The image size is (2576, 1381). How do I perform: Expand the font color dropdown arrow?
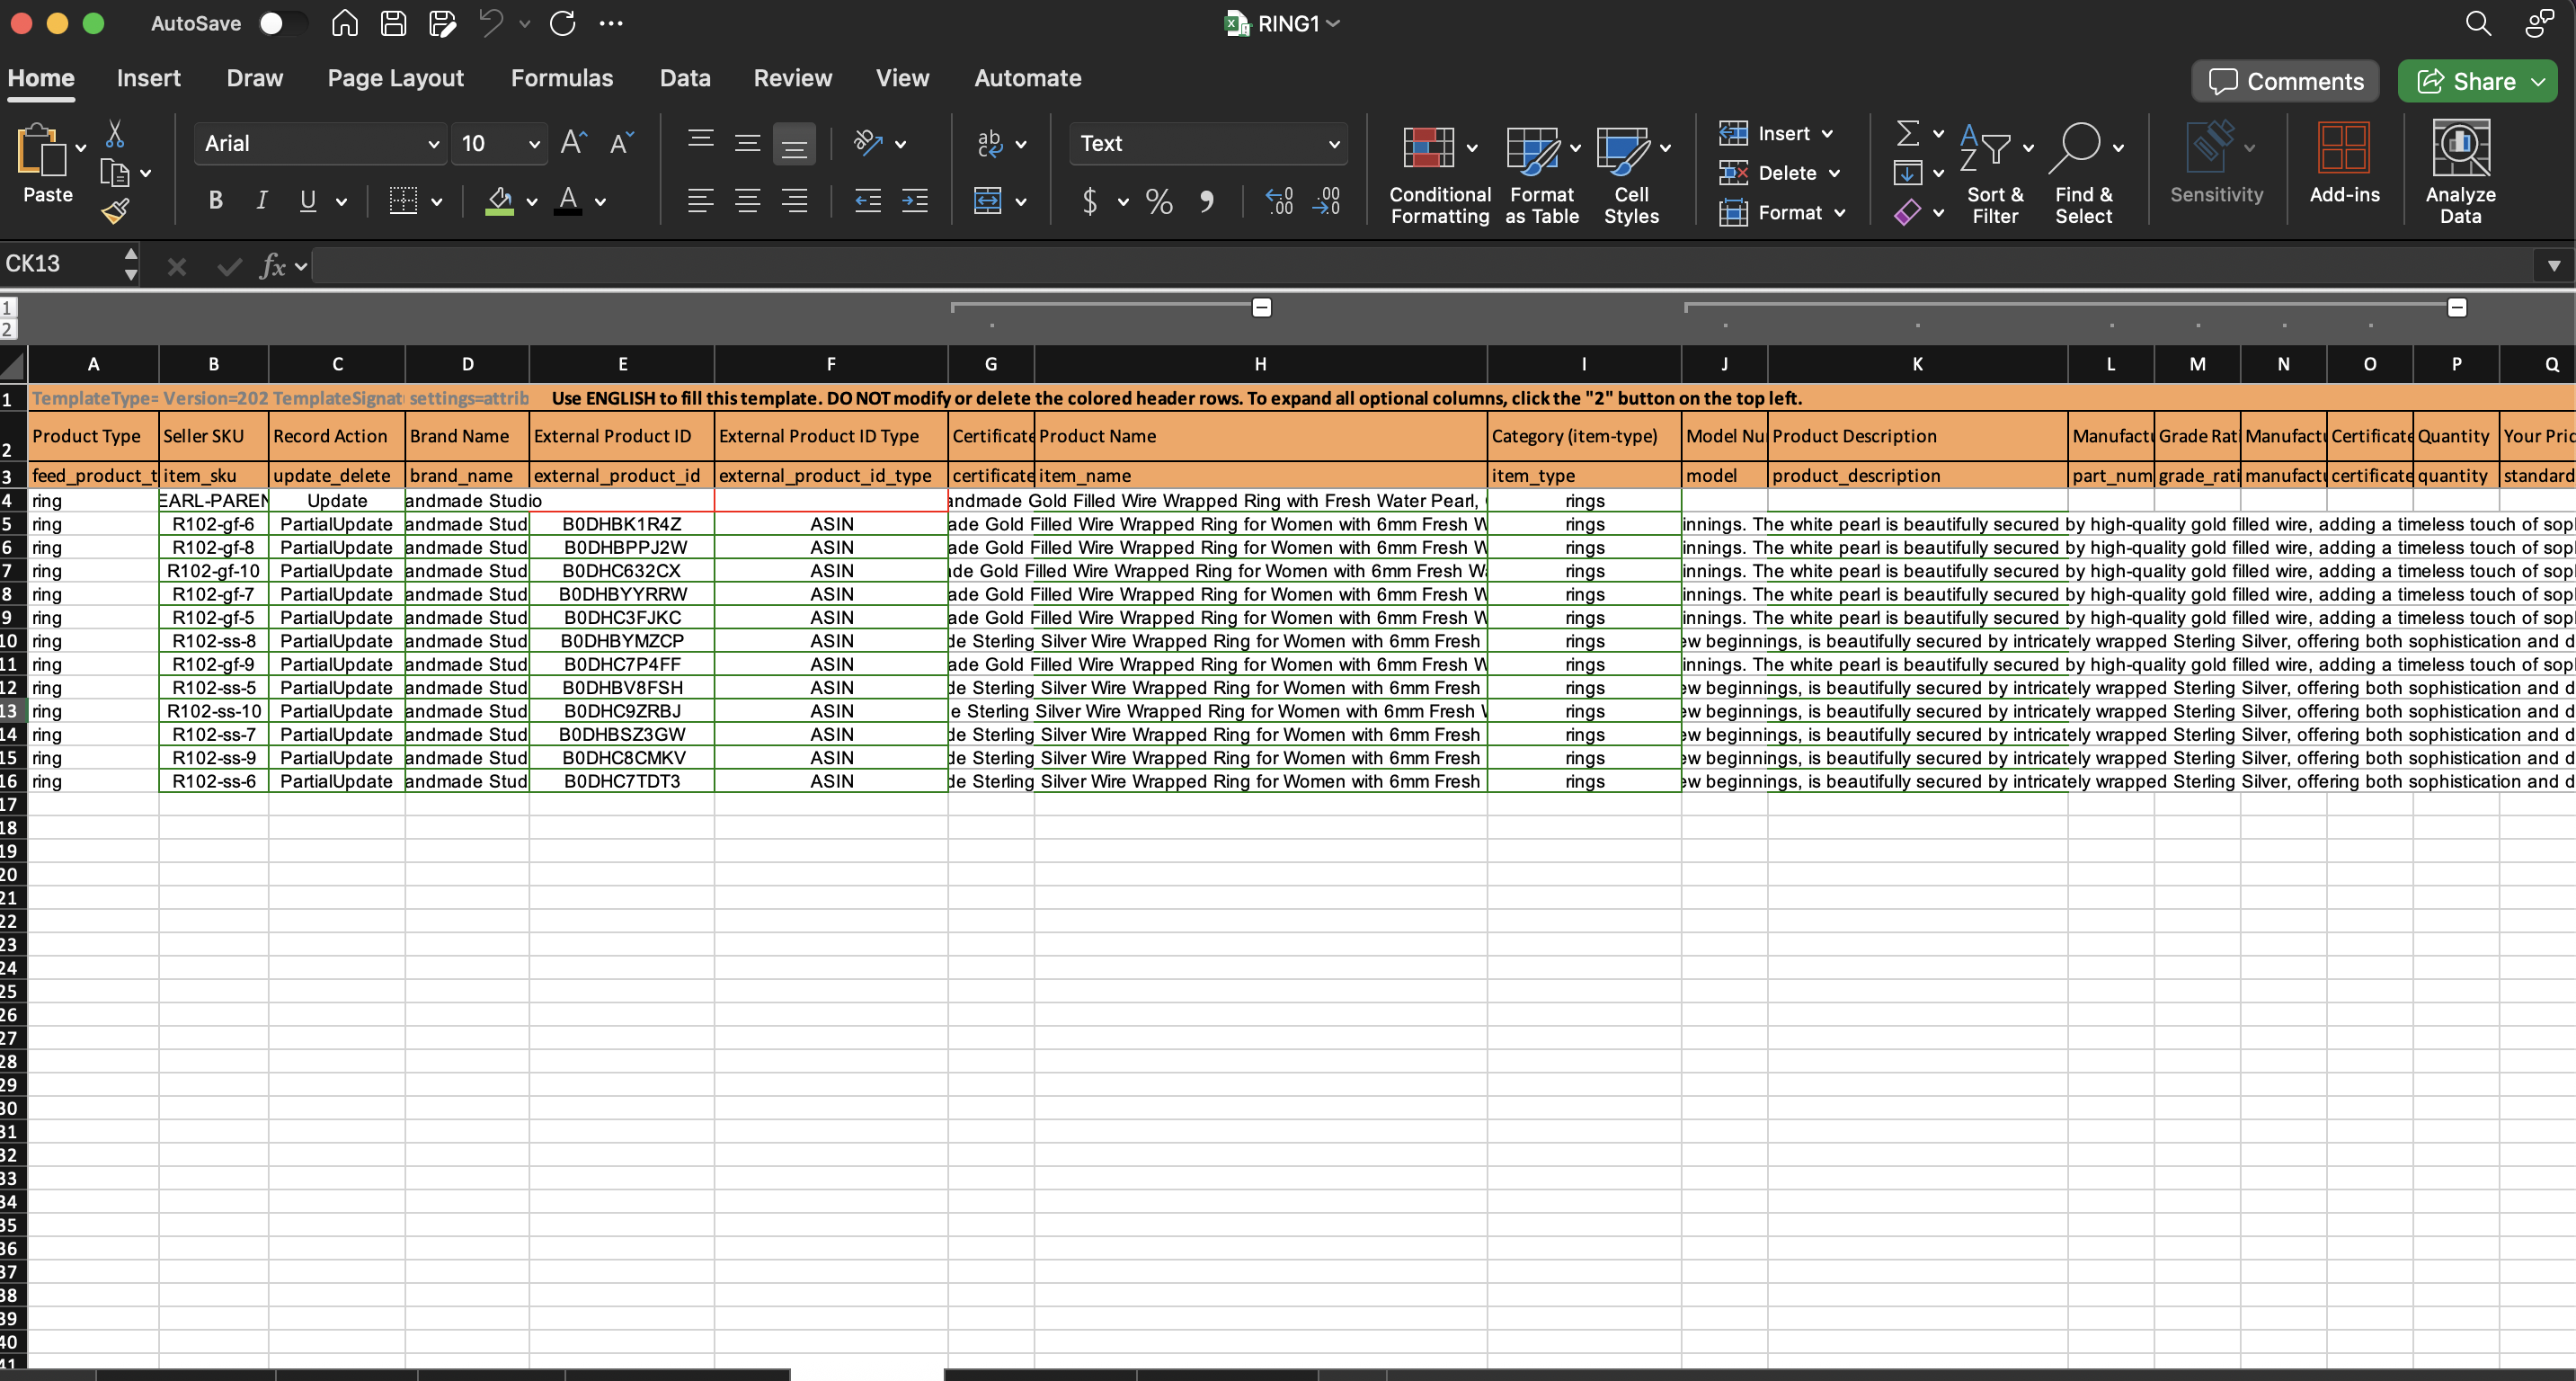(x=600, y=202)
